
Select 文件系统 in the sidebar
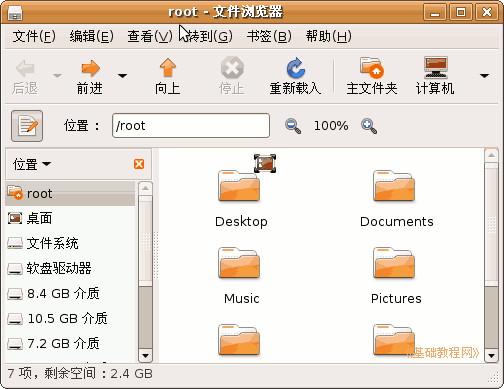(x=70, y=243)
